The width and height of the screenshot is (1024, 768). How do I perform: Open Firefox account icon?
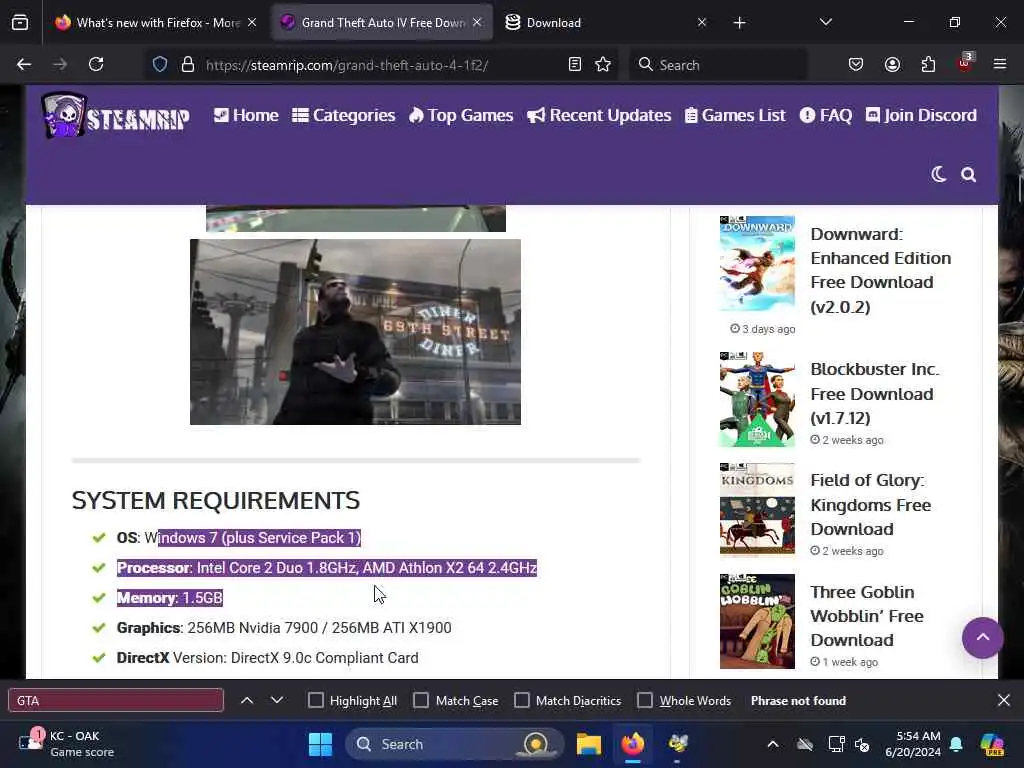click(892, 65)
